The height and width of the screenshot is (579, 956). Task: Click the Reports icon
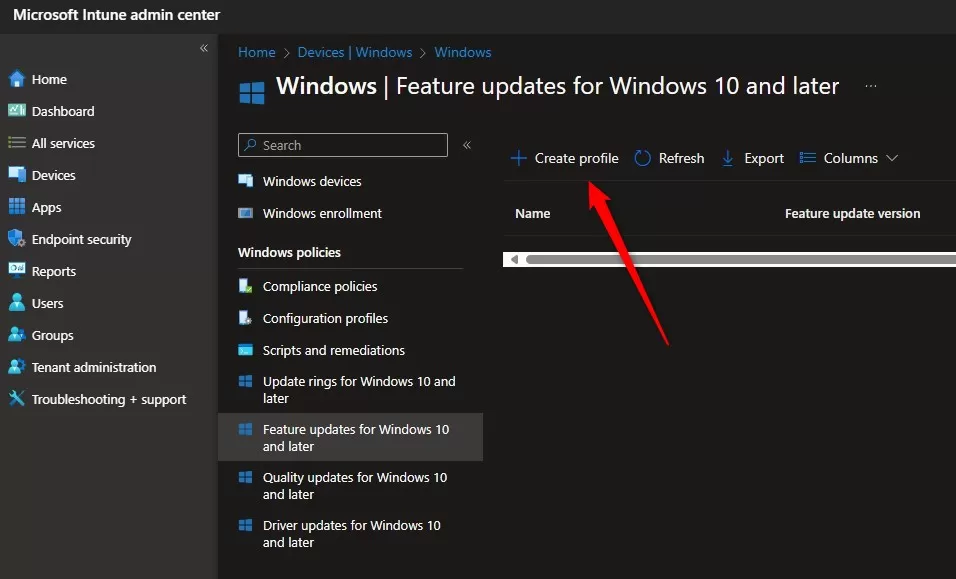click(x=17, y=270)
